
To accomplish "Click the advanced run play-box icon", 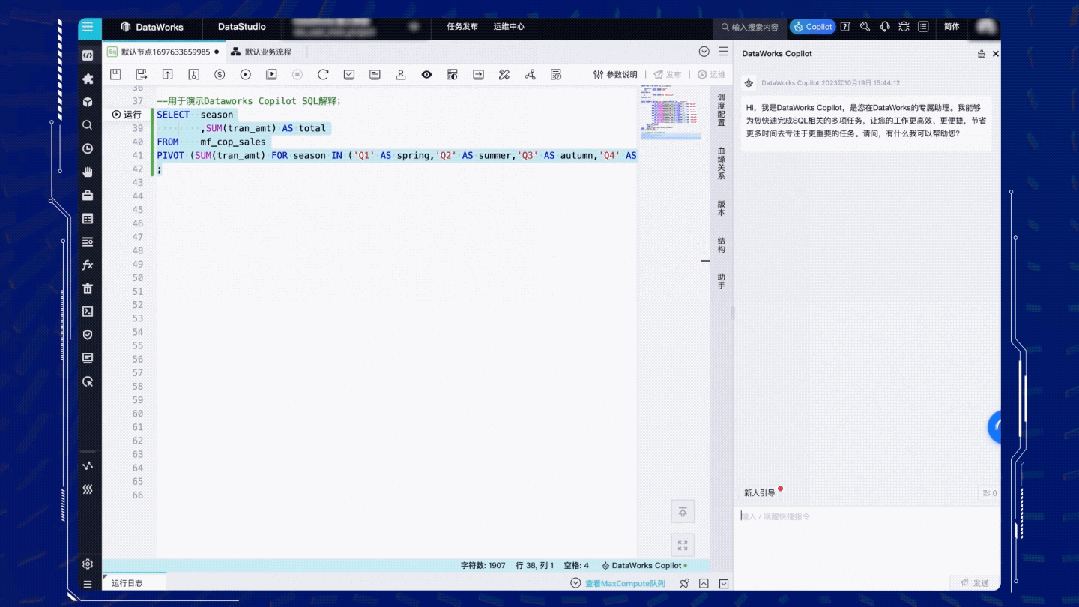I will [x=271, y=74].
